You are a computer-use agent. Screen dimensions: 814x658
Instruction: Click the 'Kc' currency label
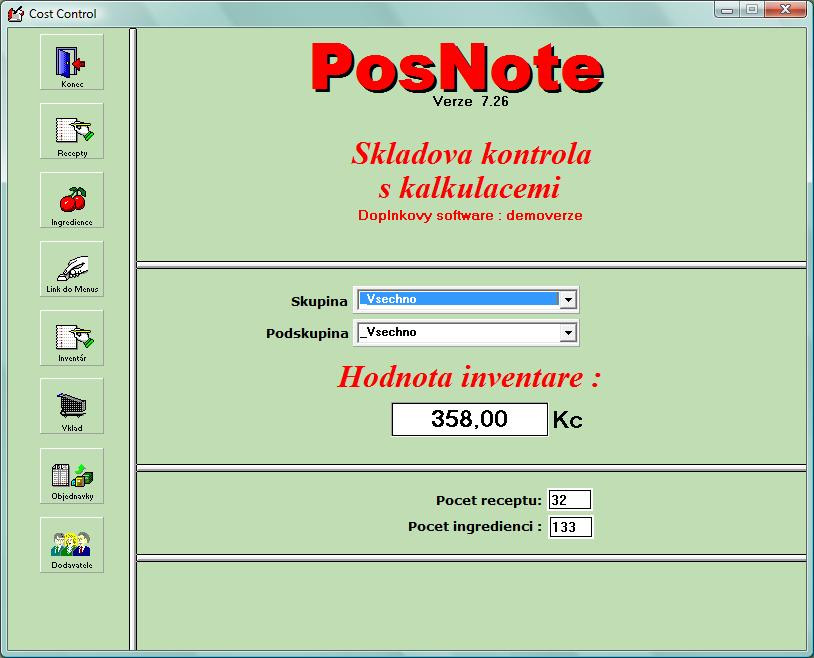(567, 420)
